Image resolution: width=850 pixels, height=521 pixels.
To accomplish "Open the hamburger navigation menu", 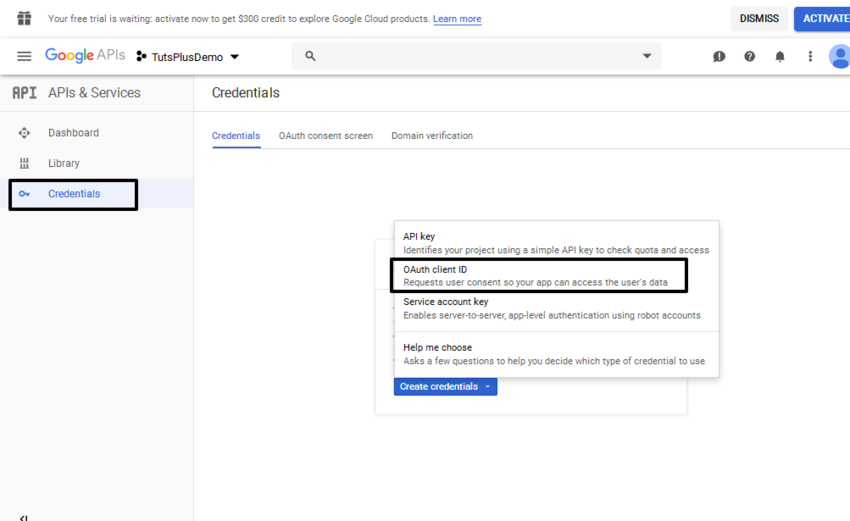I will tap(24, 57).
